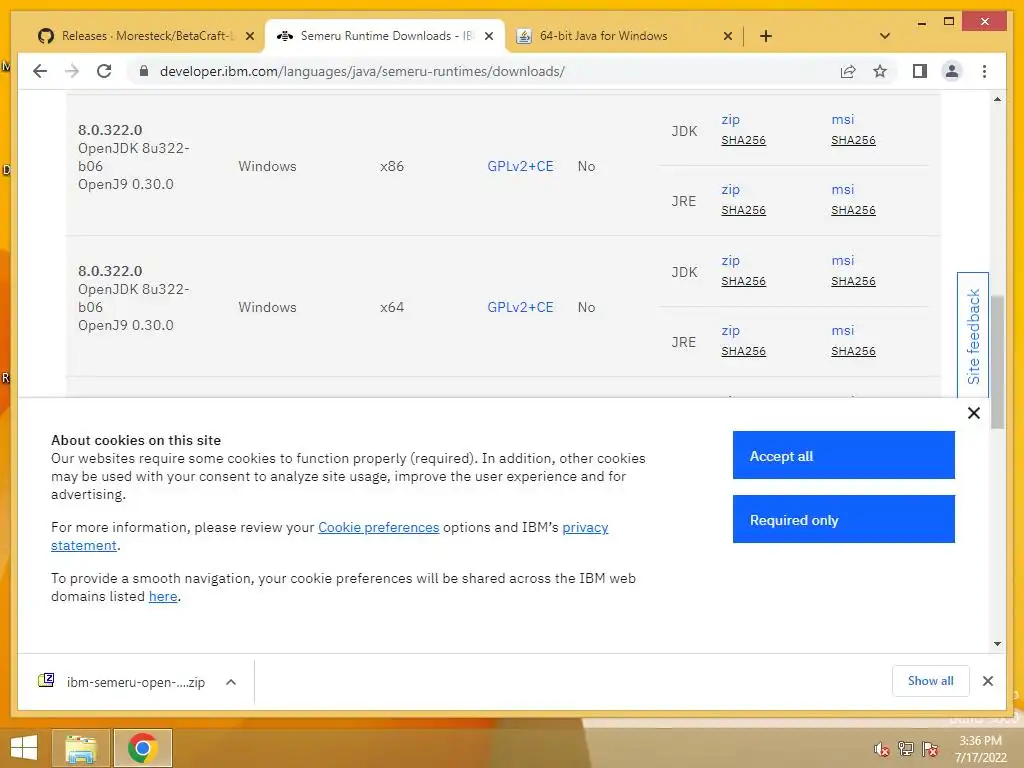Click the page vertical scrollbar thumb

pyautogui.click(x=997, y=362)
